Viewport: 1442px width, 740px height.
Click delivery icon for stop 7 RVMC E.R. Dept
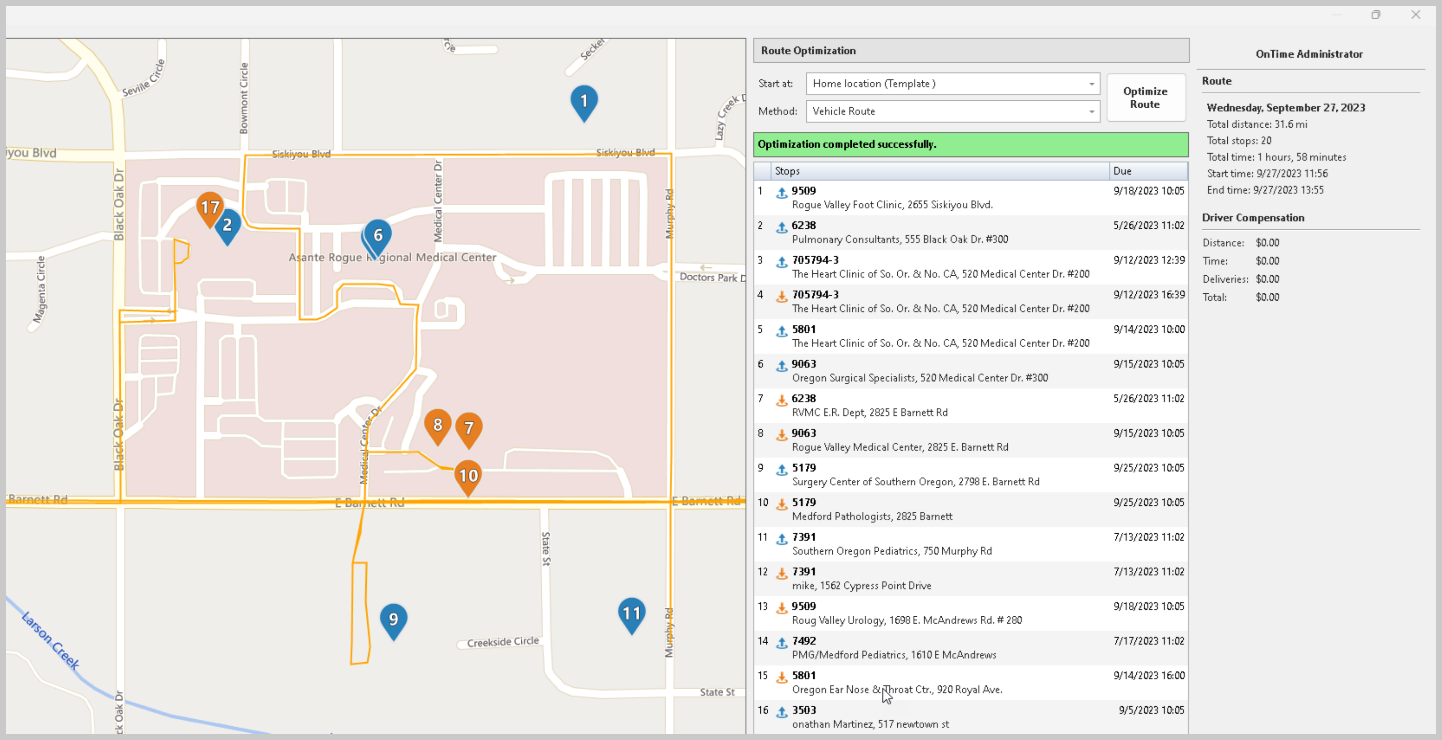782,400
